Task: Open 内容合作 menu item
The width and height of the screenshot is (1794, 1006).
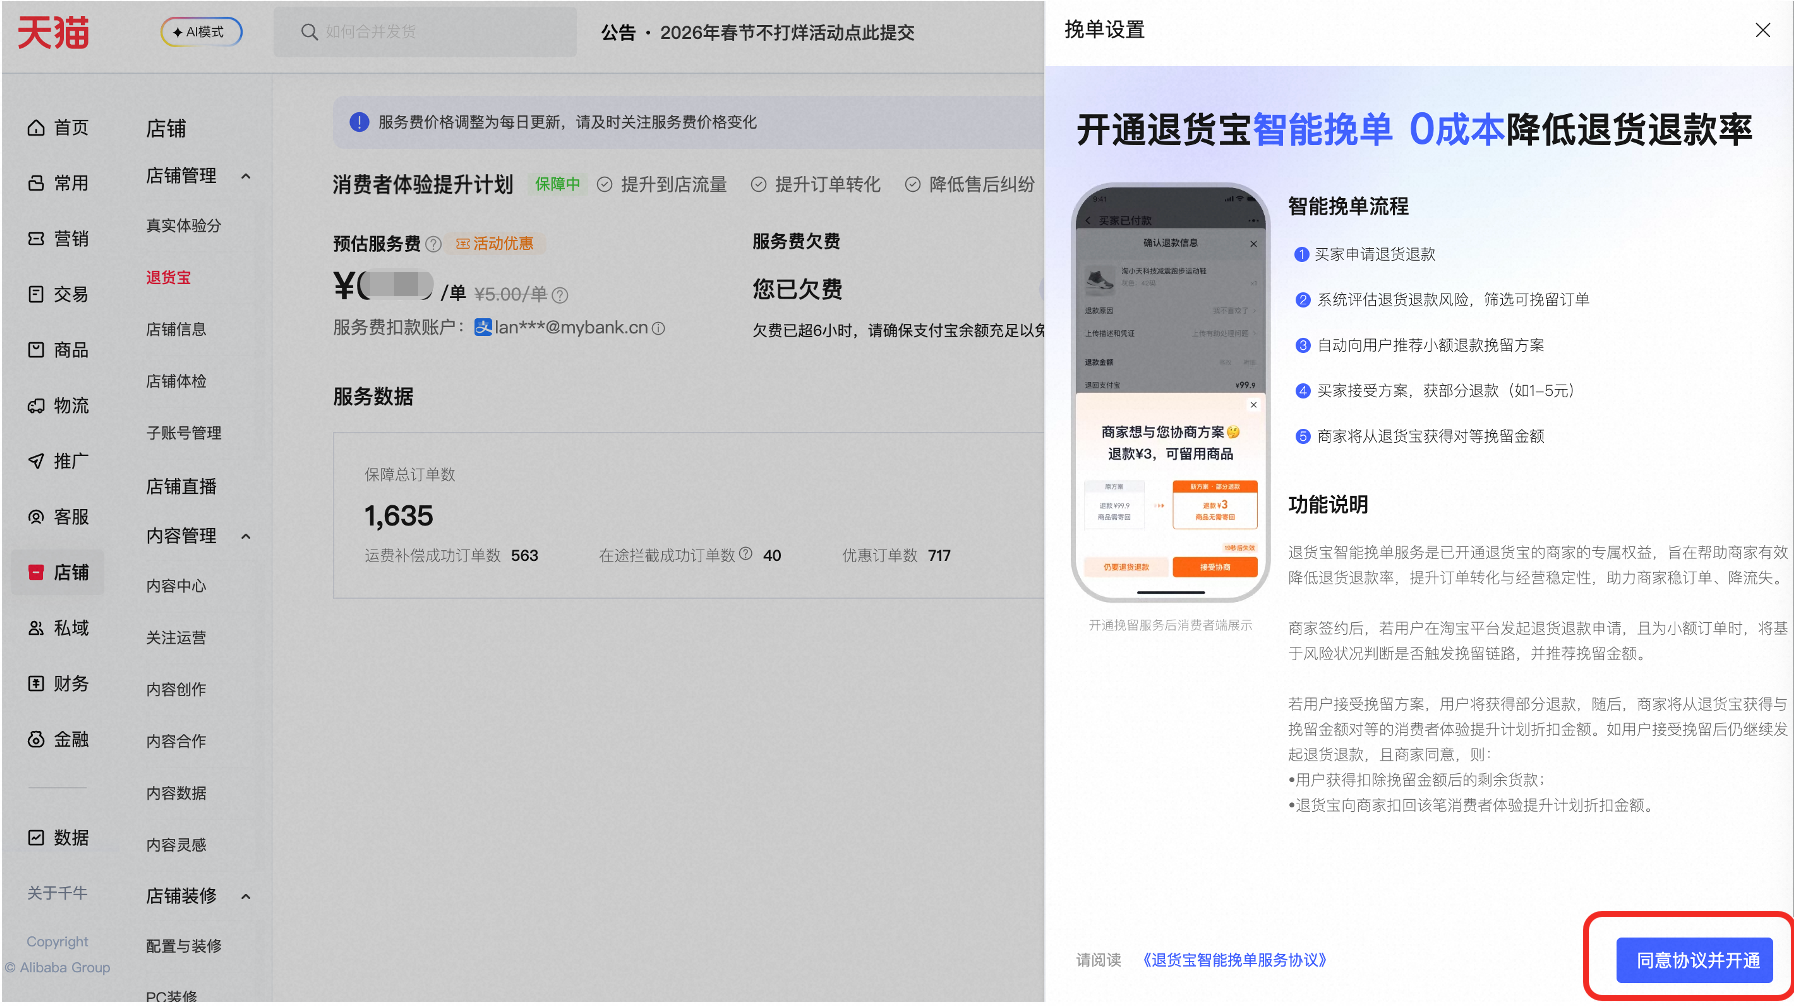Action: (x=176, y=742)
